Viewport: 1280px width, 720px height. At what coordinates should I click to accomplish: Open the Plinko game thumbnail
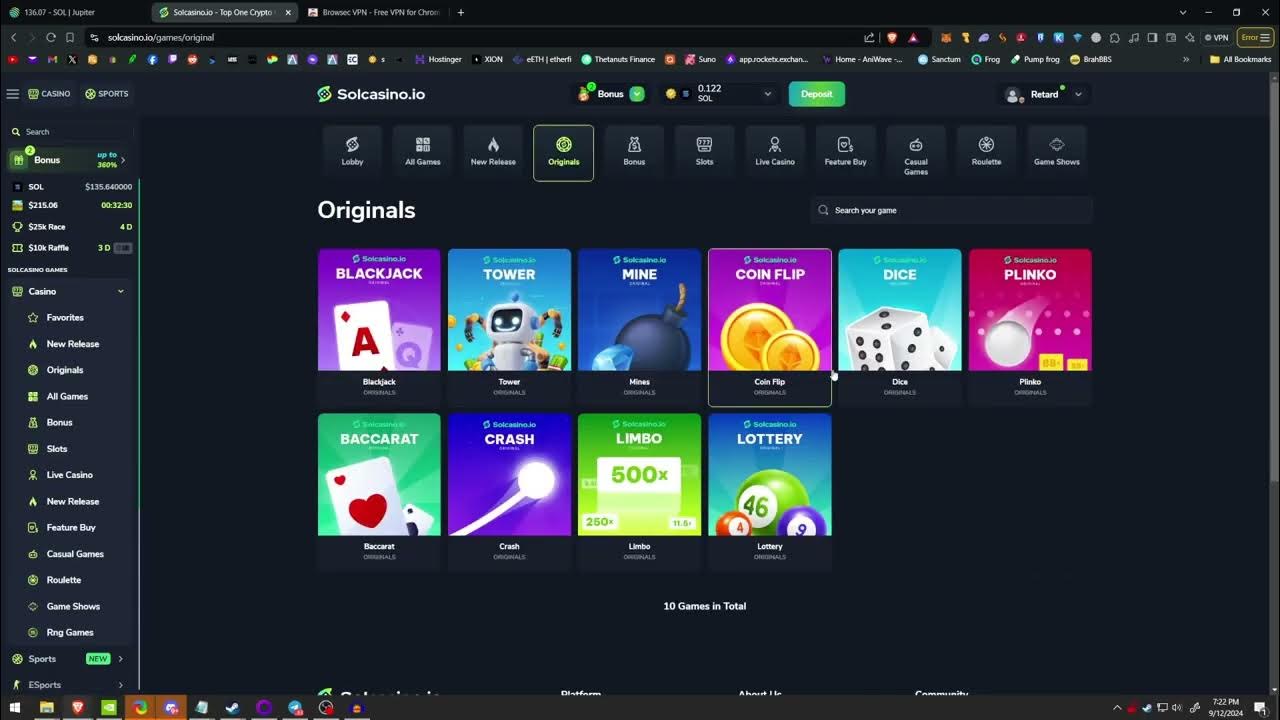coord(1029,310)
